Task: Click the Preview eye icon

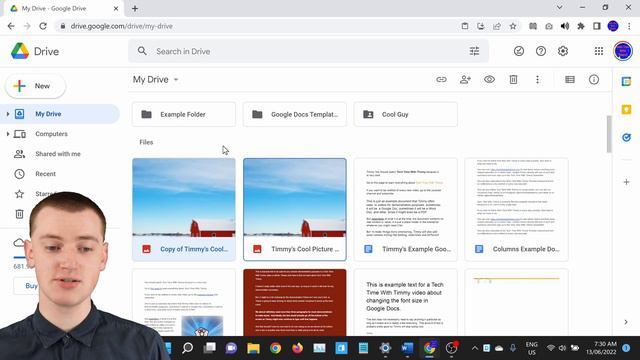Action: [x=489, y=80]
